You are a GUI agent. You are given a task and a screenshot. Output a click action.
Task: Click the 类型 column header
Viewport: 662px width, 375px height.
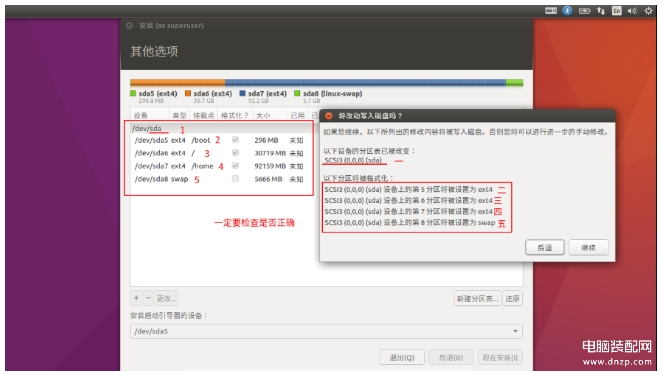(179, 115)
